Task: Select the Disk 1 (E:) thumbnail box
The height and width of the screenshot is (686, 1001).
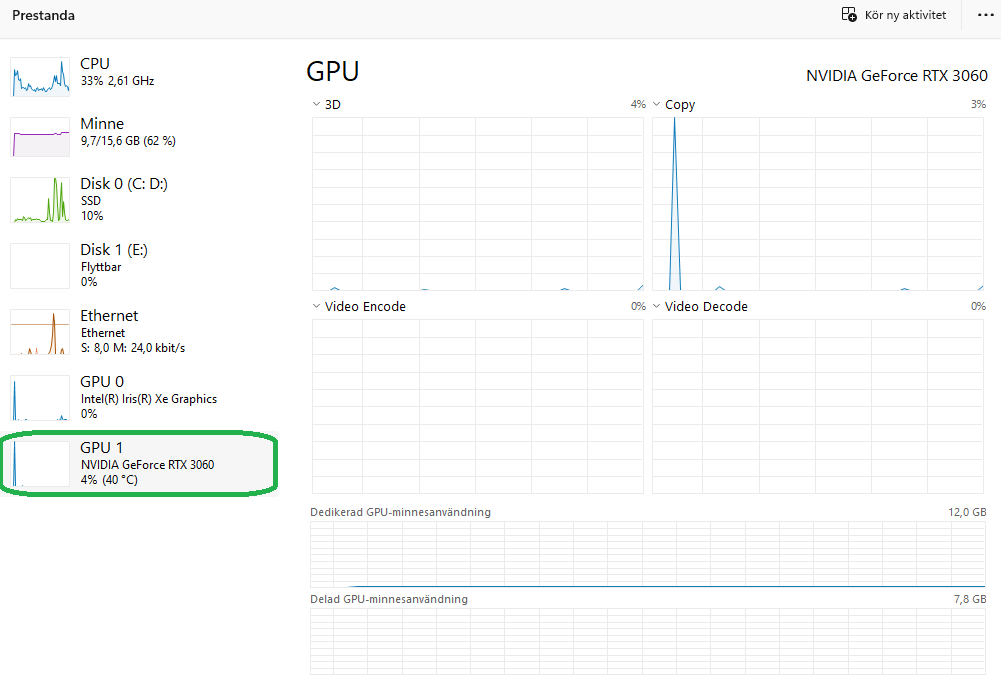Action: pyautogui.click(x=40, y=266)
